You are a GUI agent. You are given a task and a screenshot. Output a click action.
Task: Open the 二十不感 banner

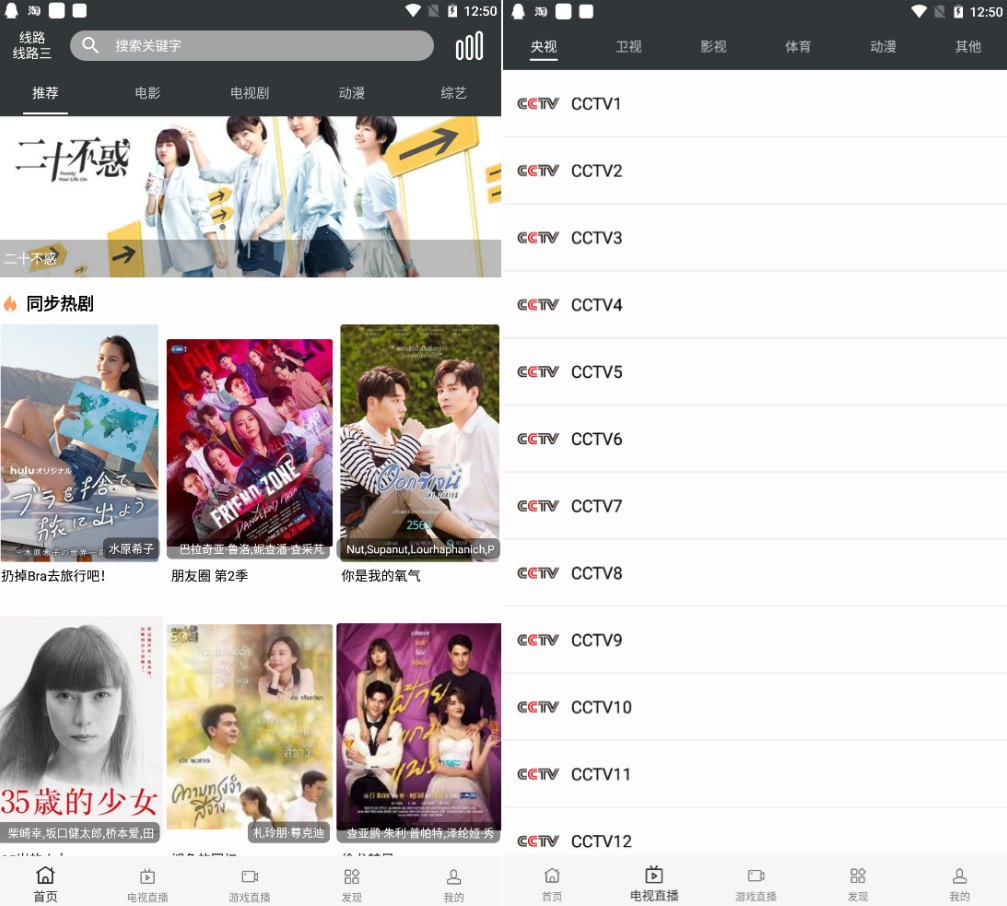pos(250,195)
